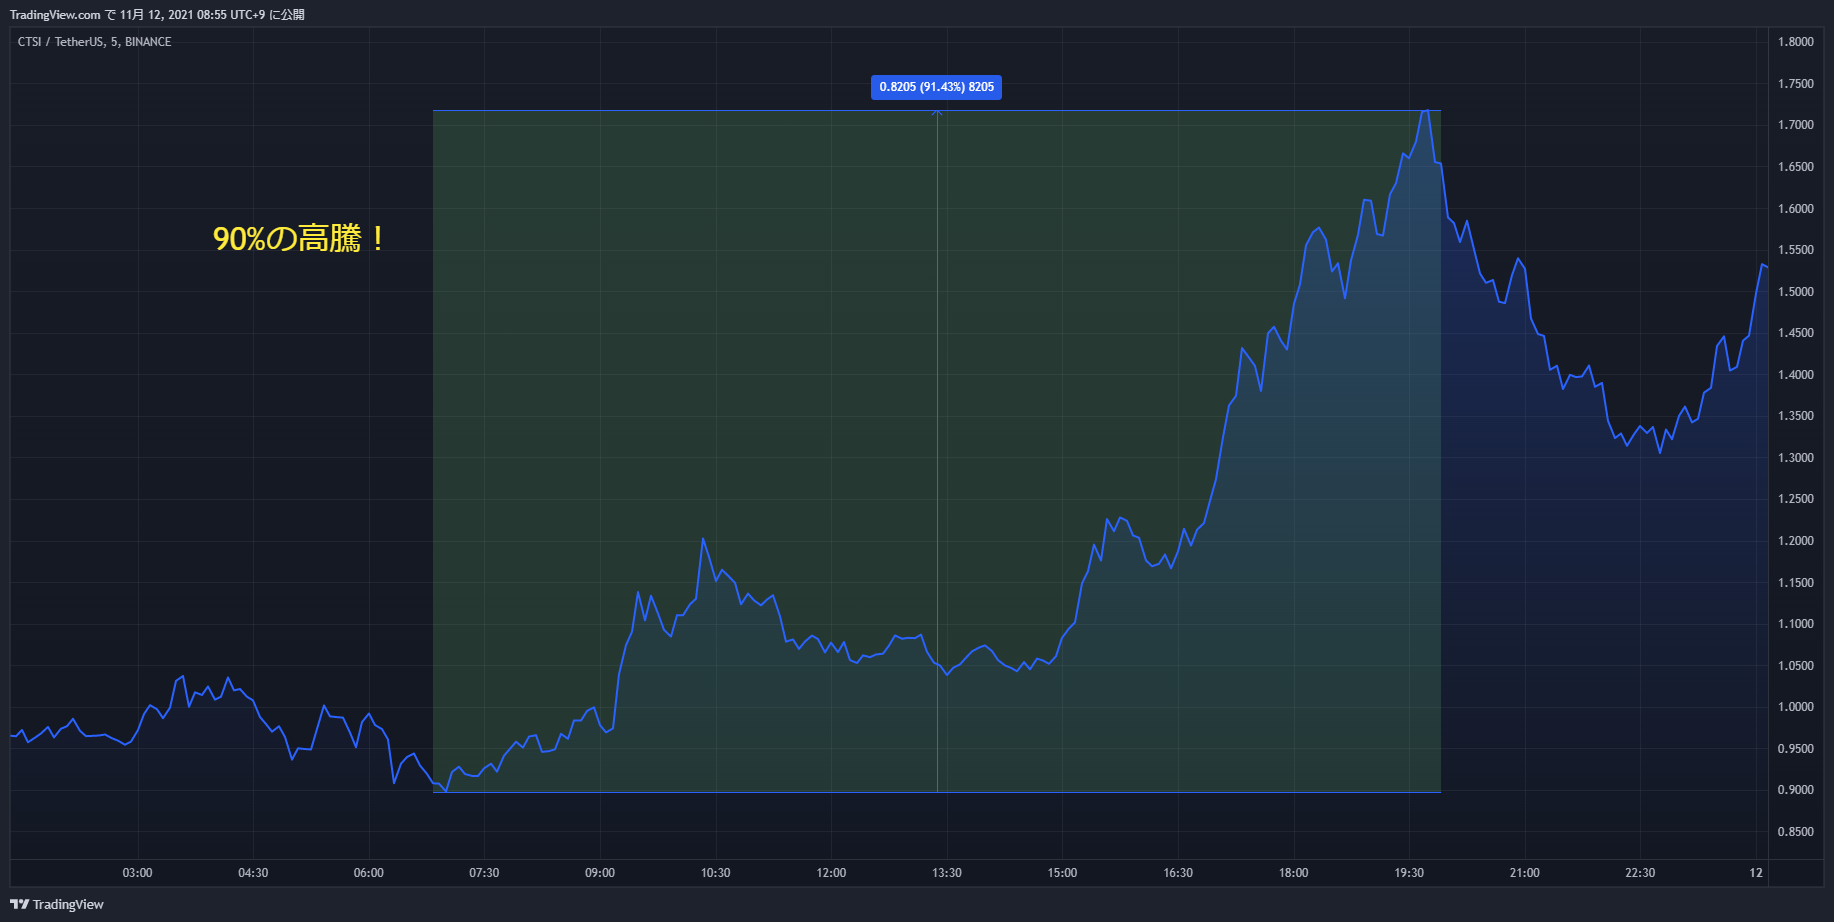Click the TradingView logo at bottom left

[x=57, y=904]
